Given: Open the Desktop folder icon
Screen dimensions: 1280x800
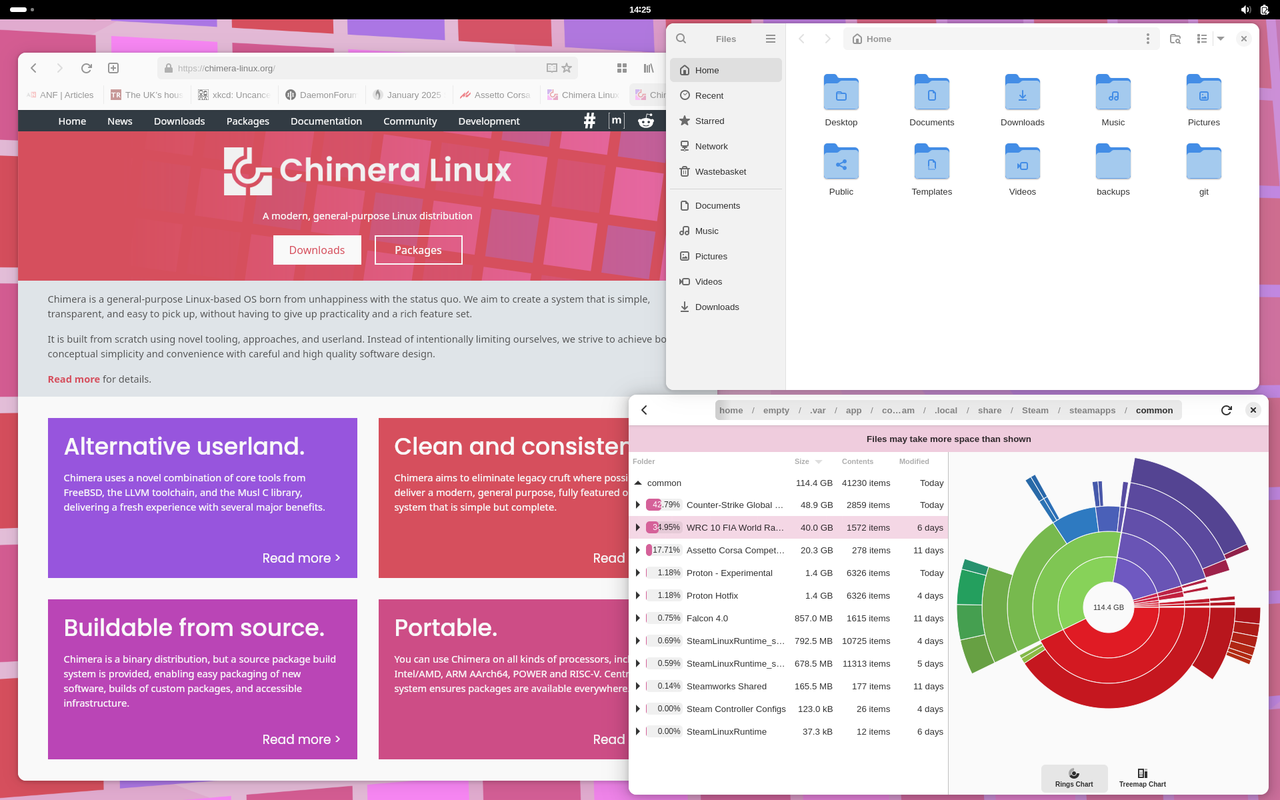Looking at the screenshot, I should (841, 93).
